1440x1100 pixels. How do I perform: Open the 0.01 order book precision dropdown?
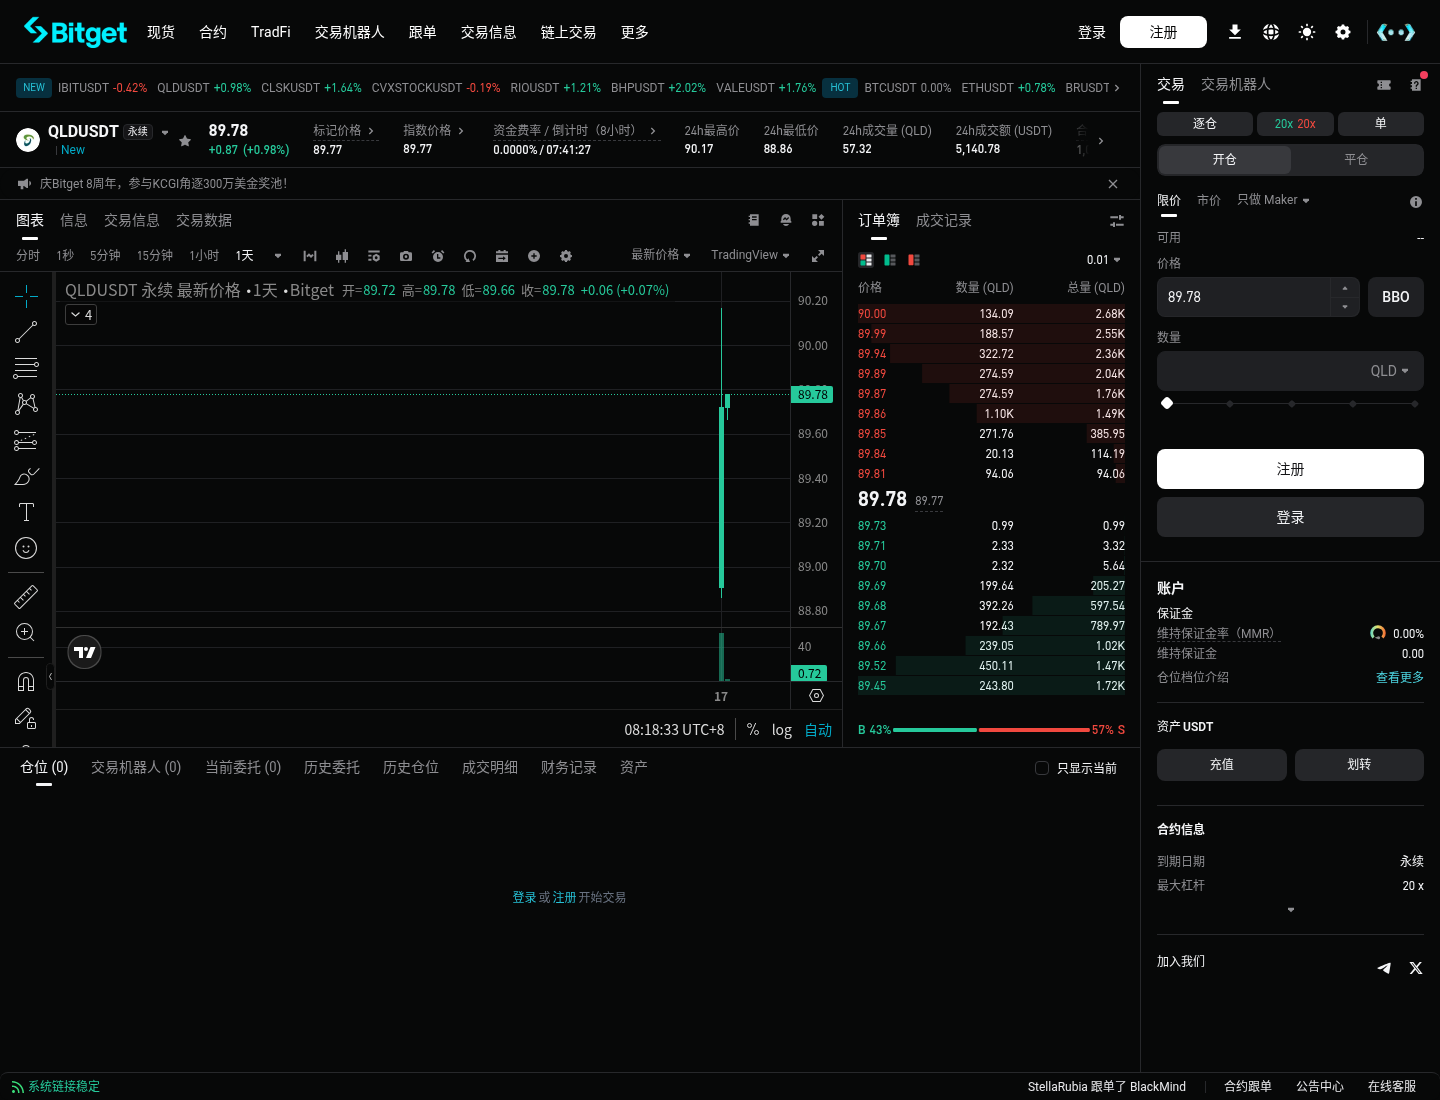point(1104,260)
